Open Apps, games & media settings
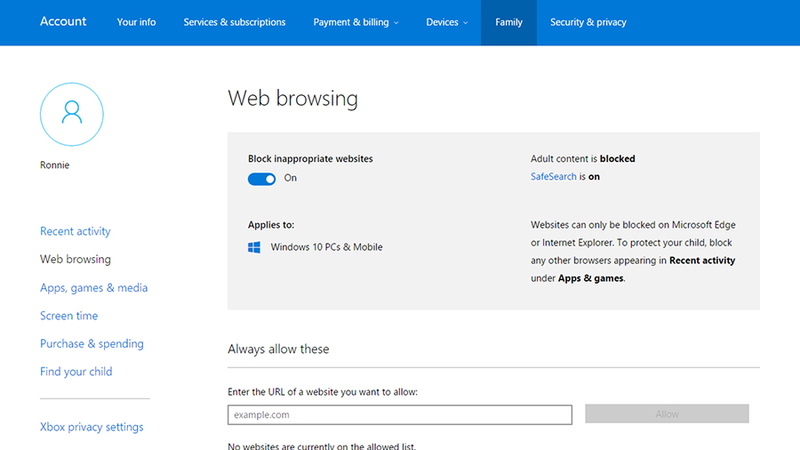Viewport: 800px width, 450px height. pyautogui.click(x=94, y=288)
